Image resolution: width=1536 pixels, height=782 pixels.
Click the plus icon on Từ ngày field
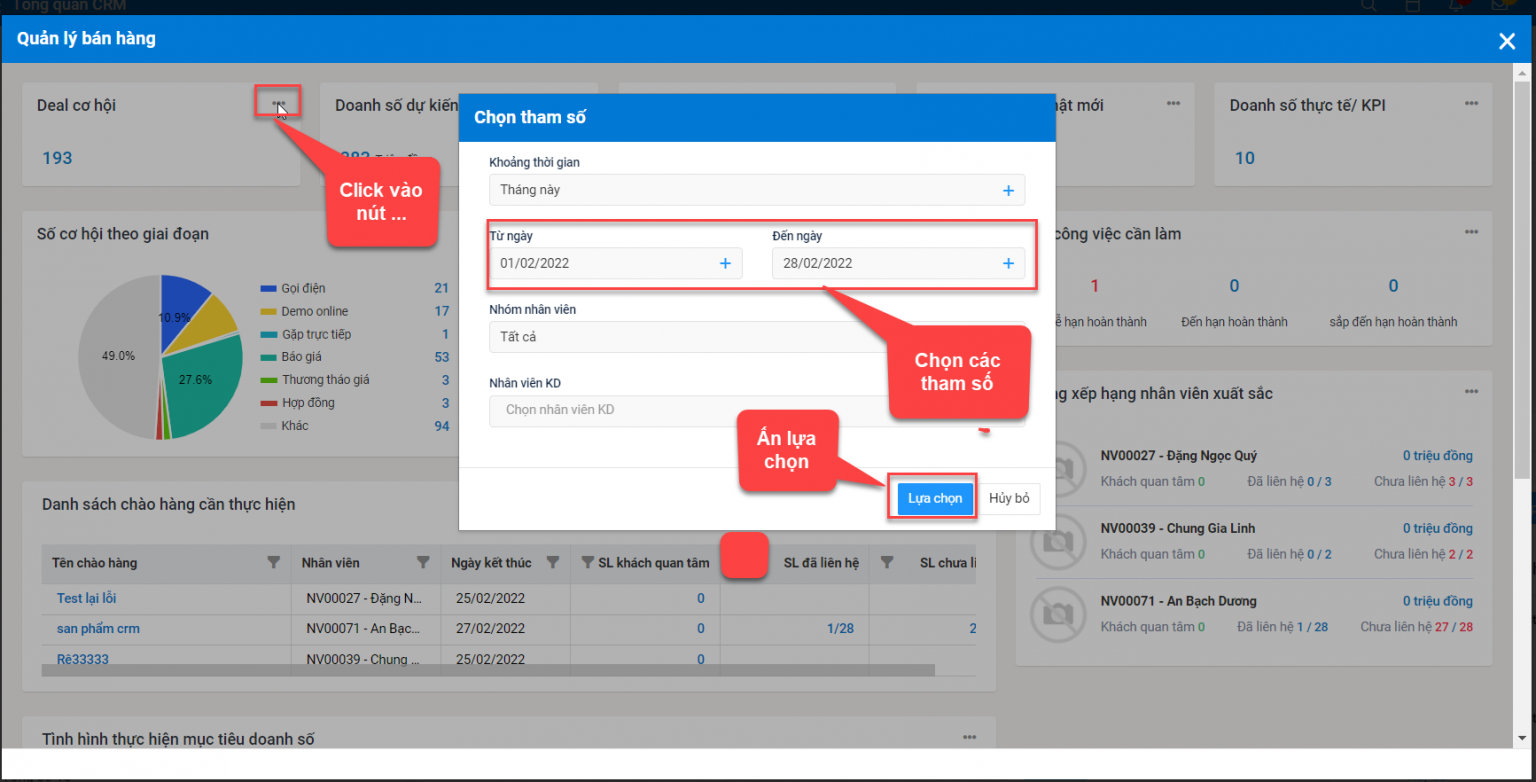[725, 263]
